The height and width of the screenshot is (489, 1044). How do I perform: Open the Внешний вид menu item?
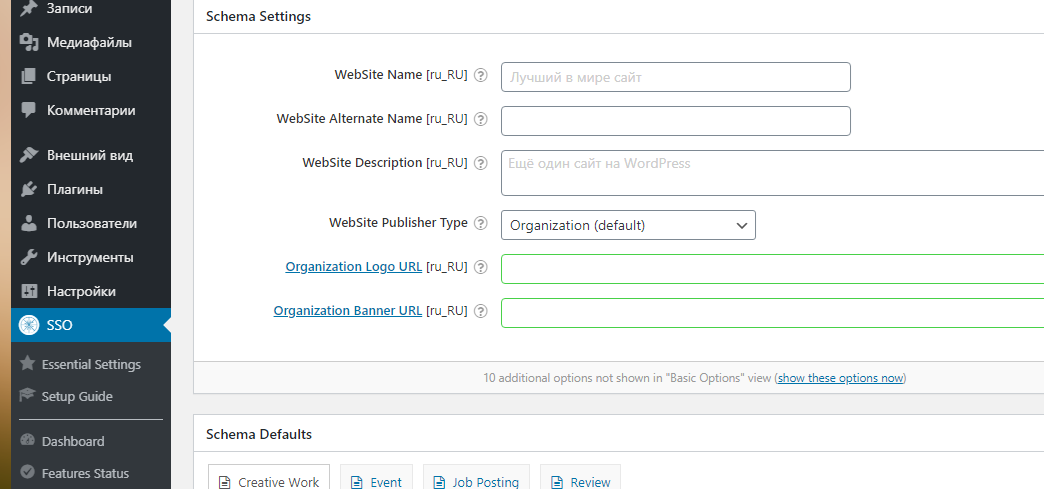[91, 155]
